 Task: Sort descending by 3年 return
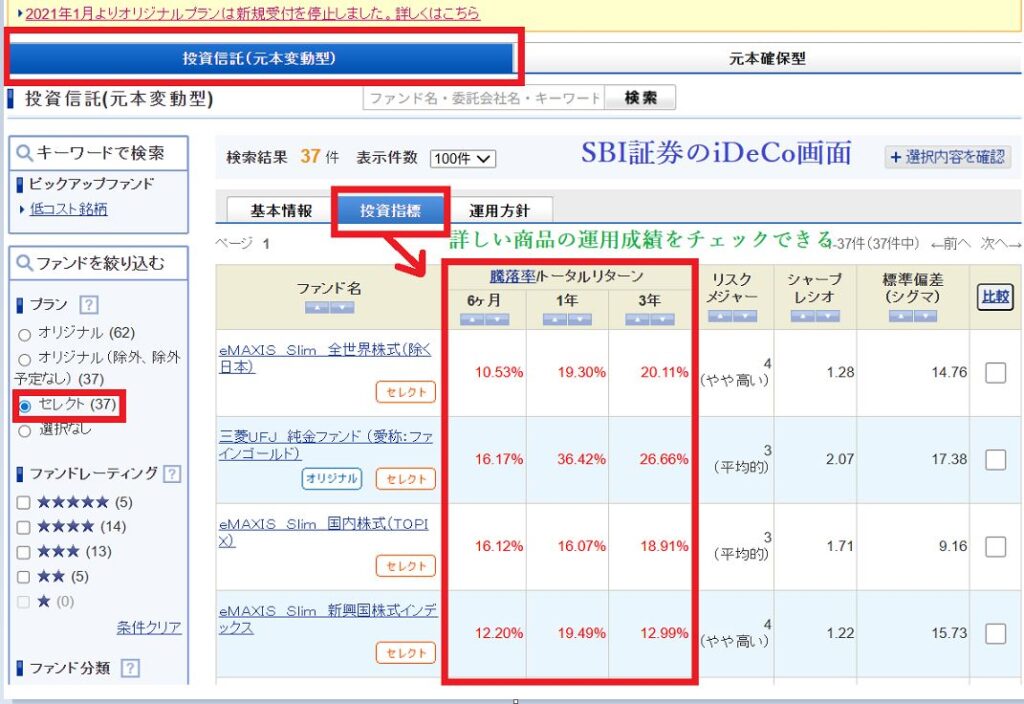point(661,319)
